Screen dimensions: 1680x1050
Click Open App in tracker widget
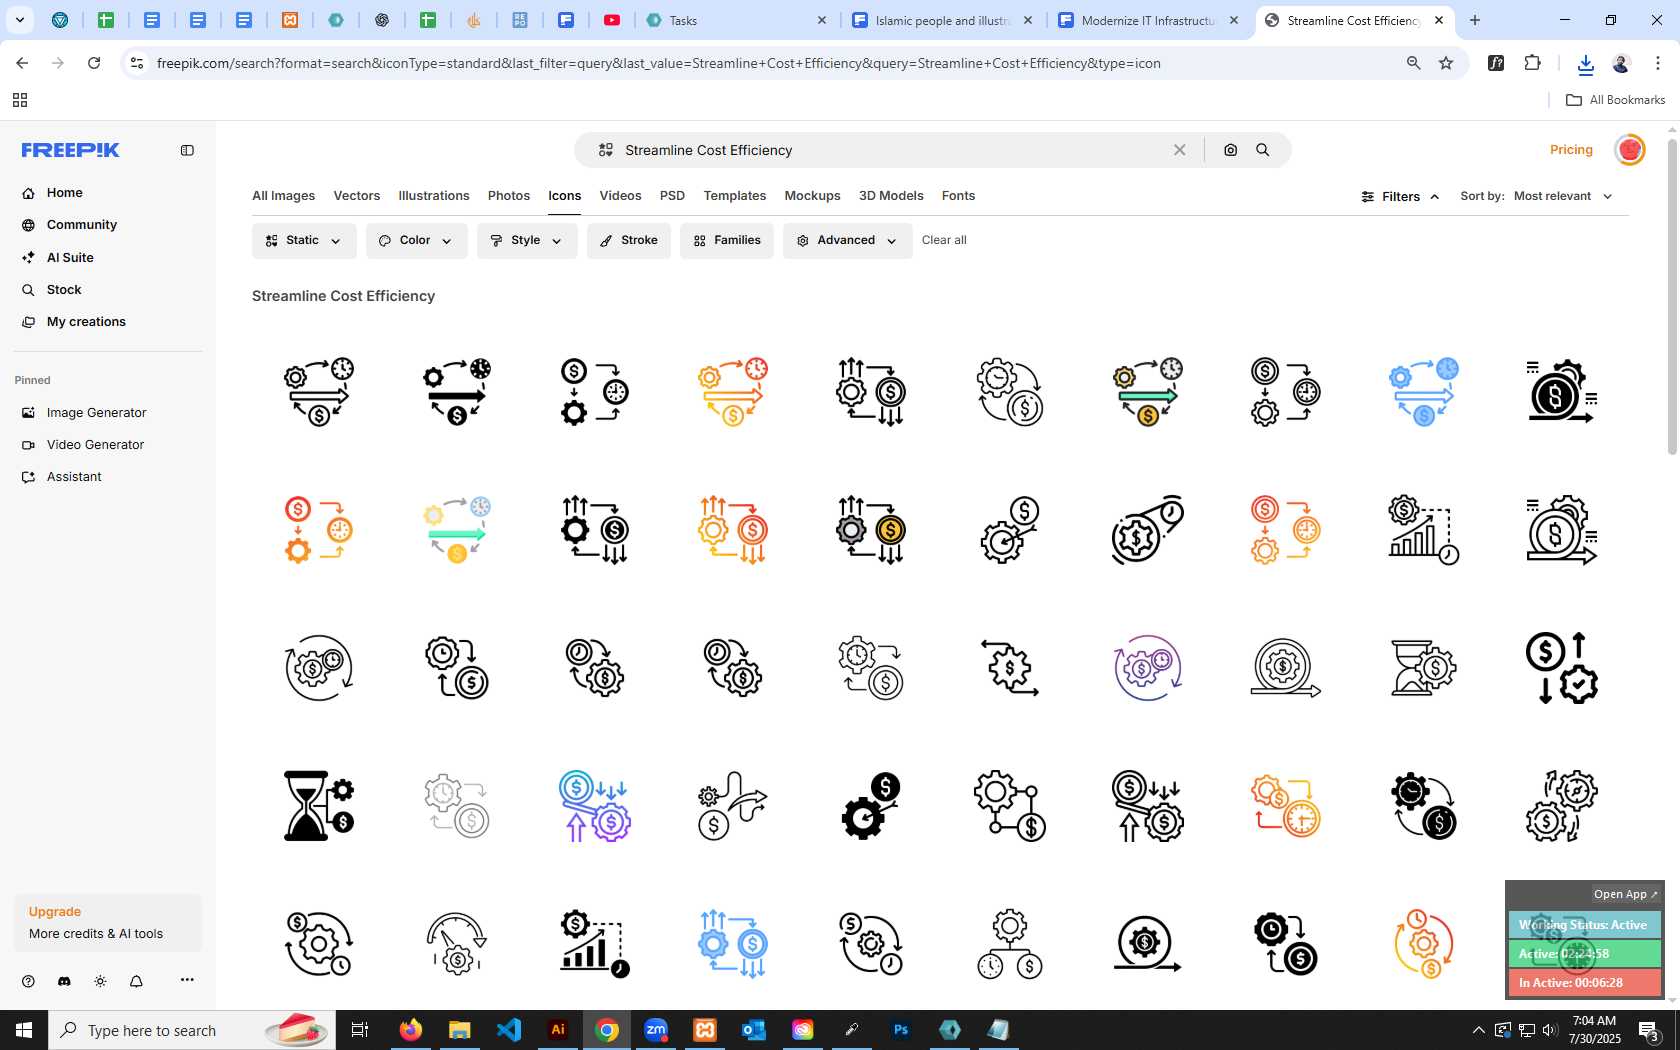(1625, 894)
